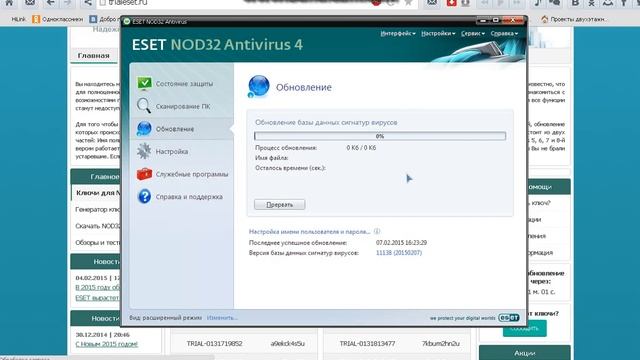
Task: Click the blue question mark help icon
Action: coord(144,196)
